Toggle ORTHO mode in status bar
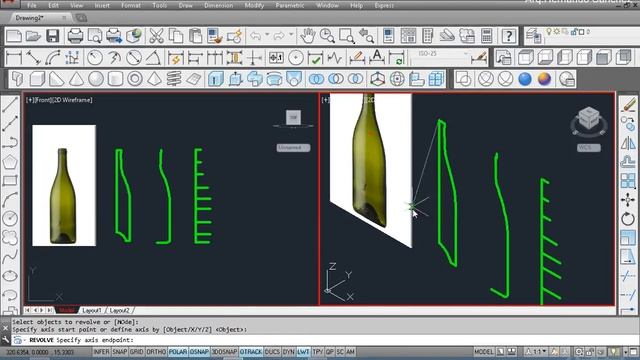 156,352
